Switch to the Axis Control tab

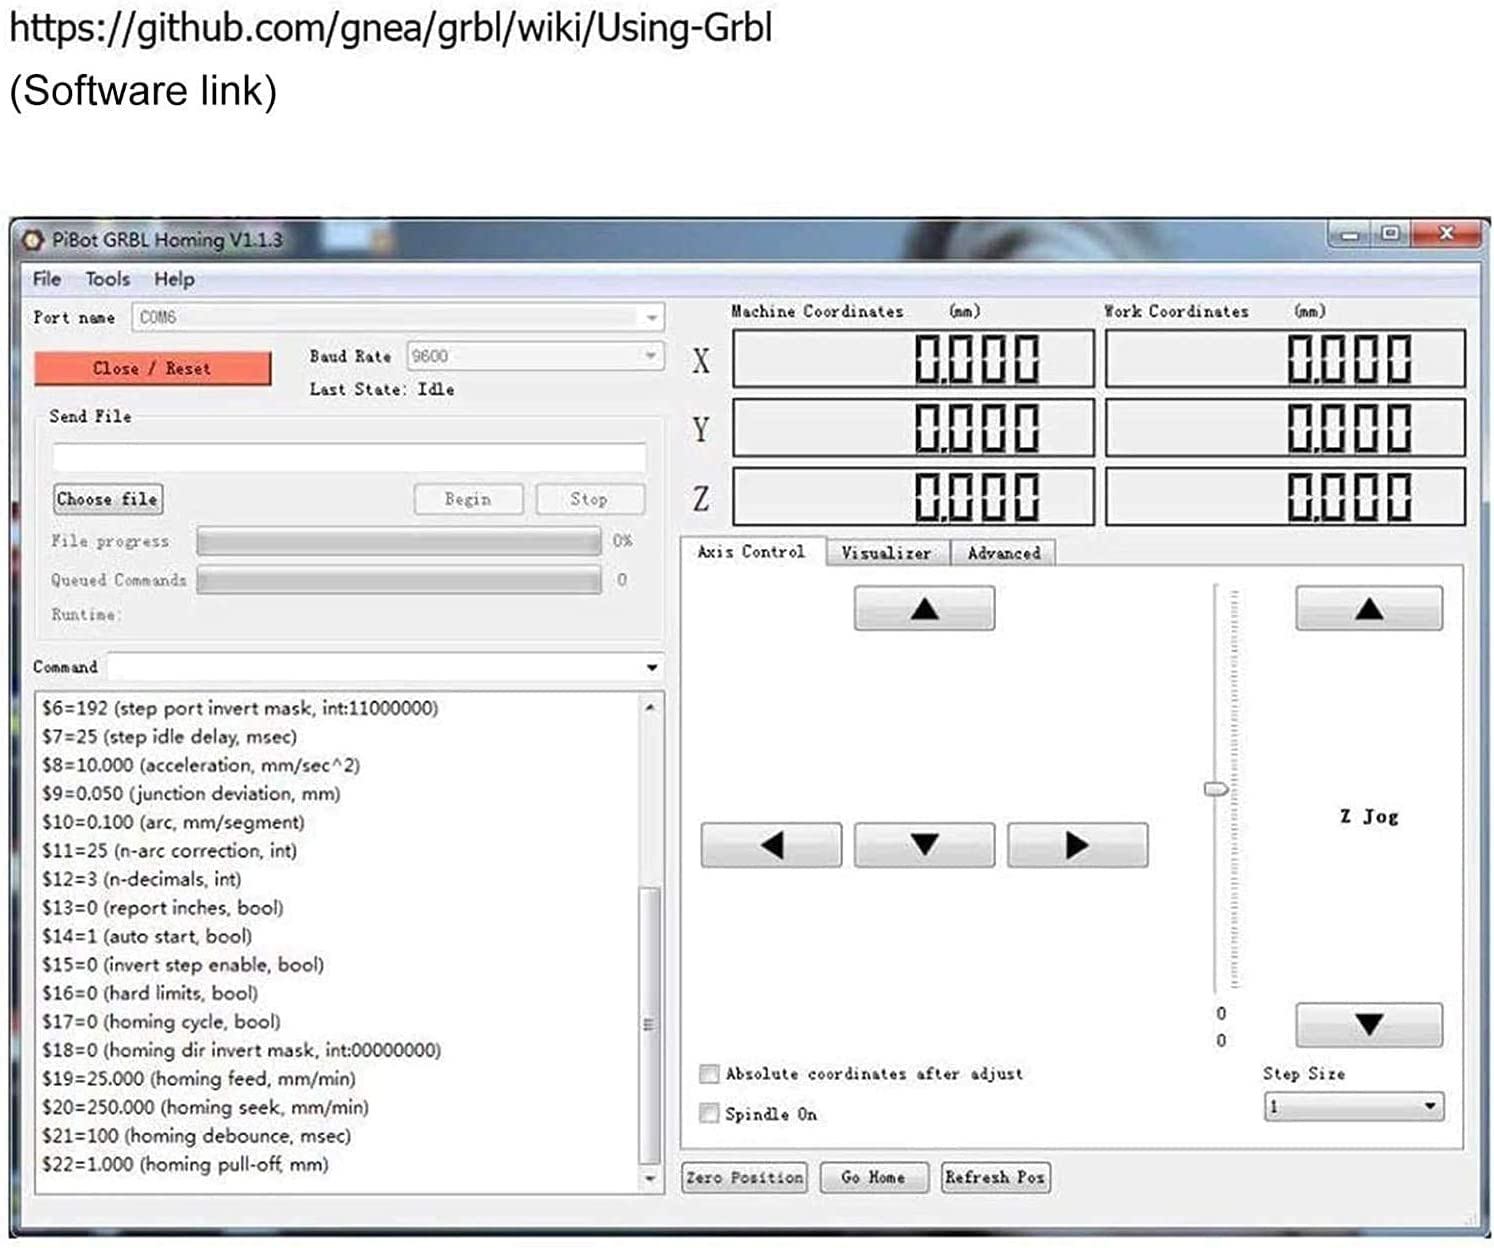[752, 551]
